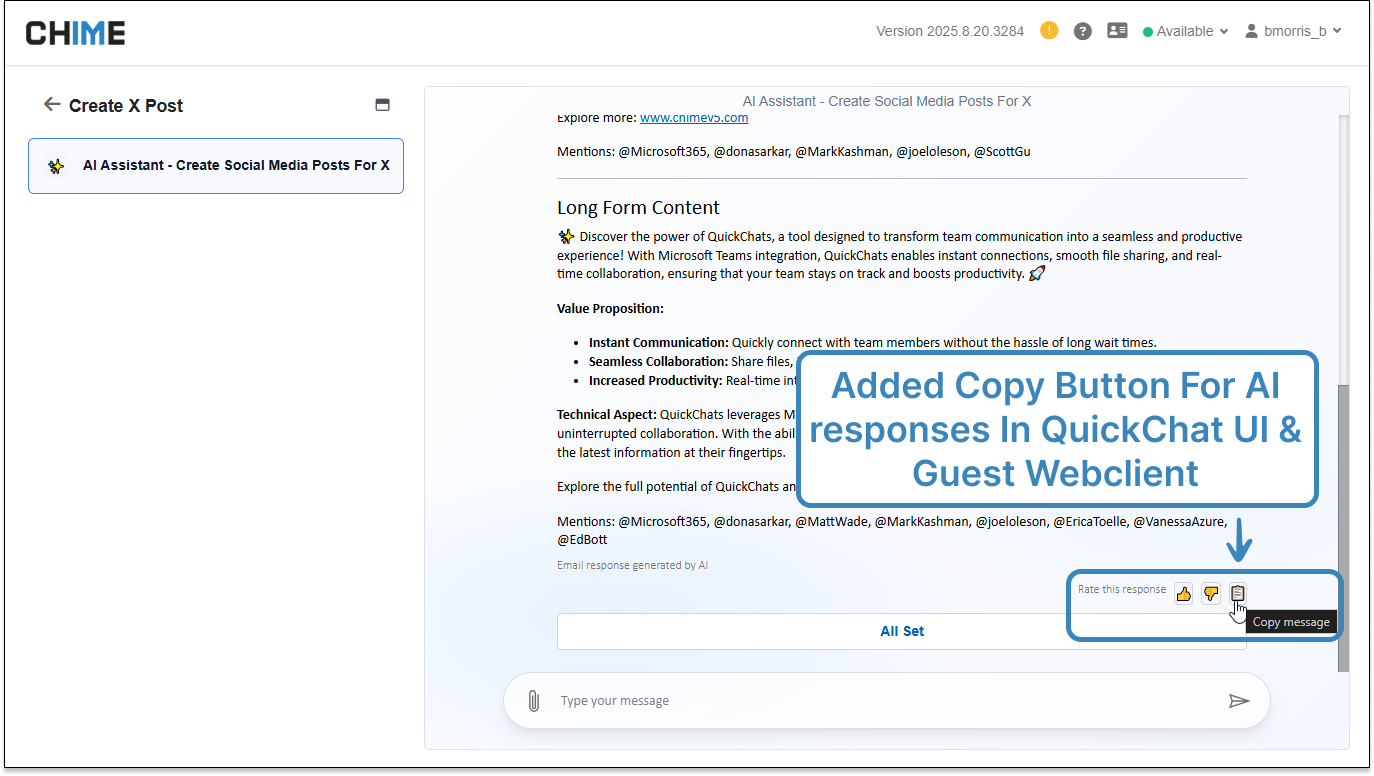Click the Version 2025.8.20.3284 text
The height and width of the screenshot is (776, 1374).
pos(950,31)
